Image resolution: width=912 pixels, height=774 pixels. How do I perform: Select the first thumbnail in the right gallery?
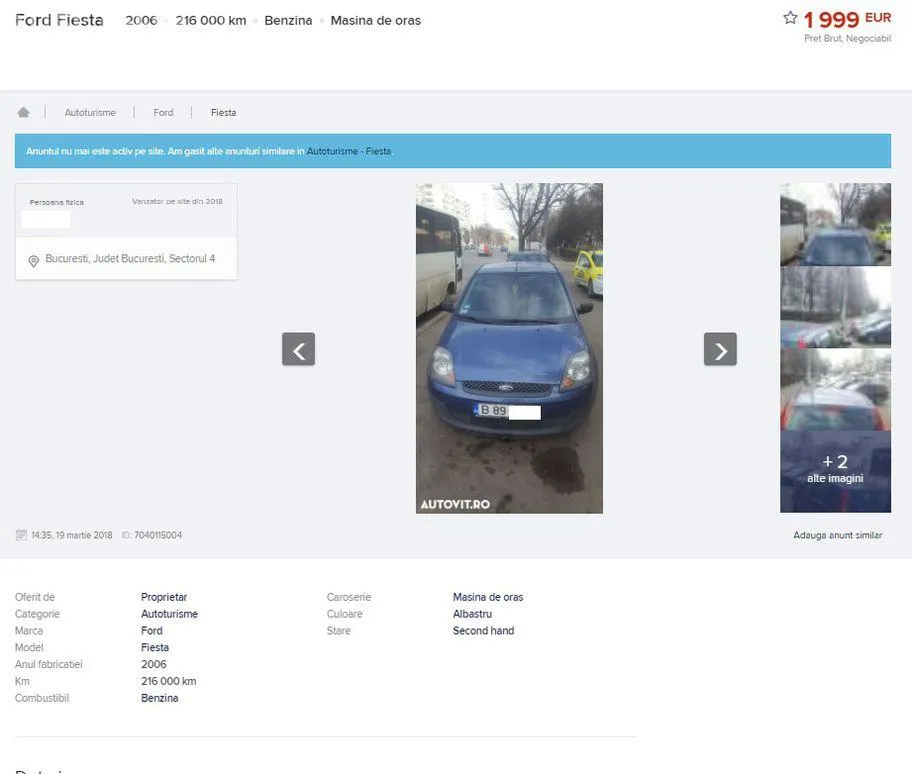835,224
